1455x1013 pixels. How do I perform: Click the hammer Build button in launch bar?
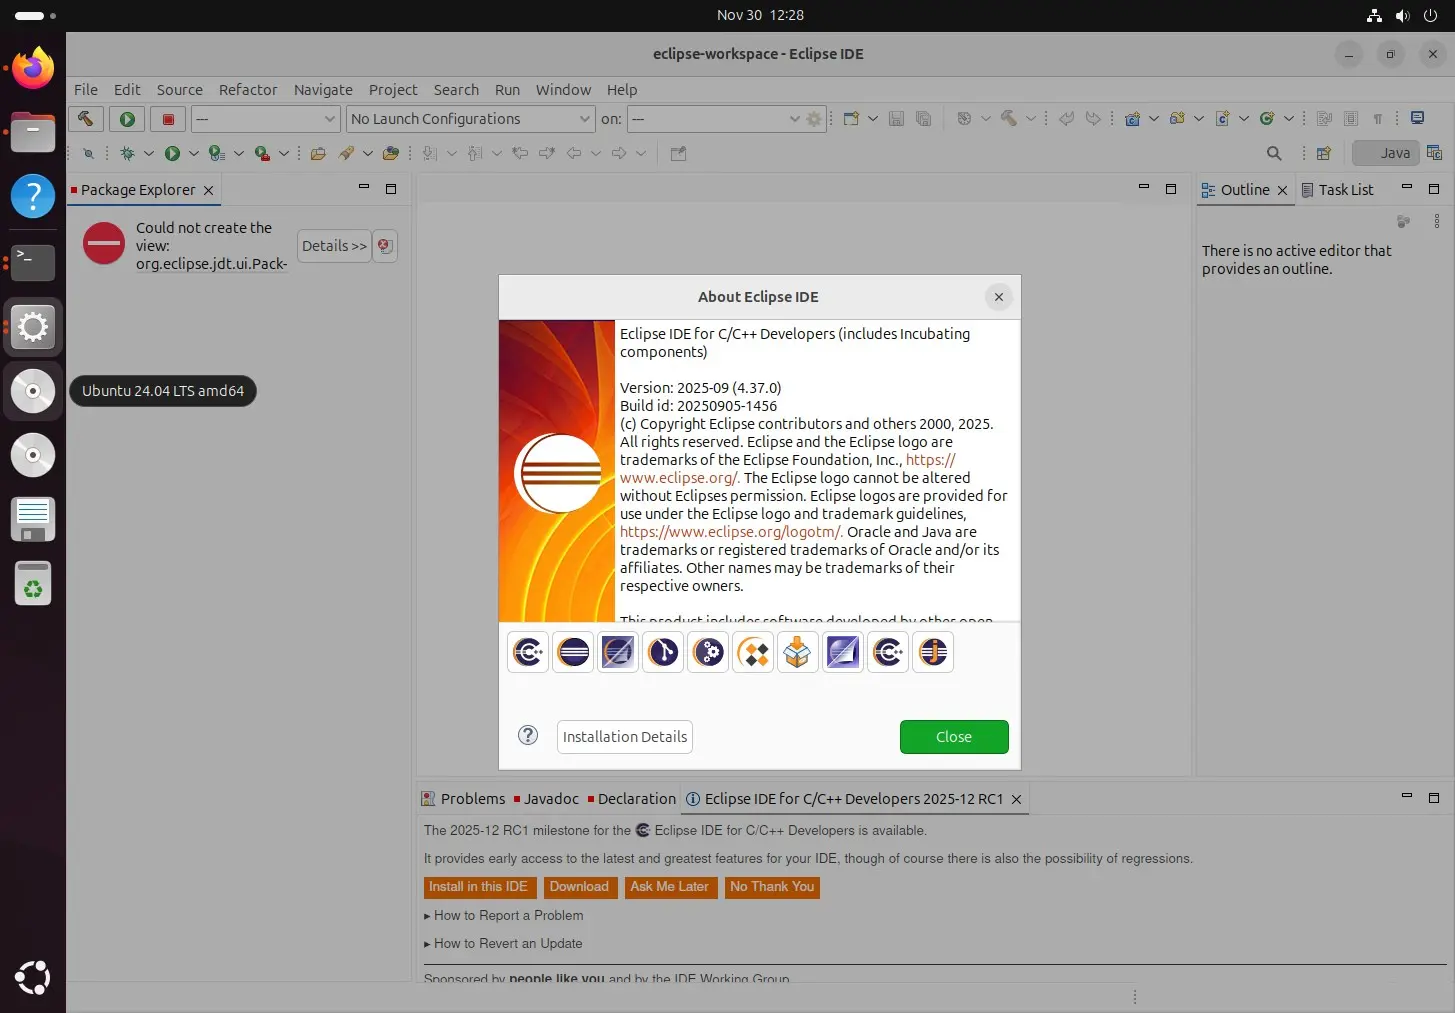[86, 119]
